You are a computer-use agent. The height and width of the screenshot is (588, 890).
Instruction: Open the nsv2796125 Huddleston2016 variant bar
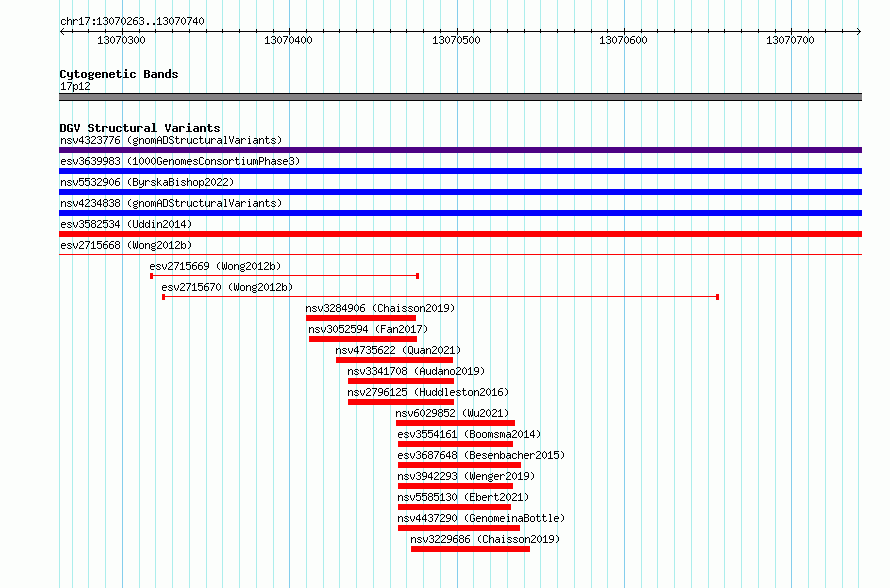pos(401,402)
